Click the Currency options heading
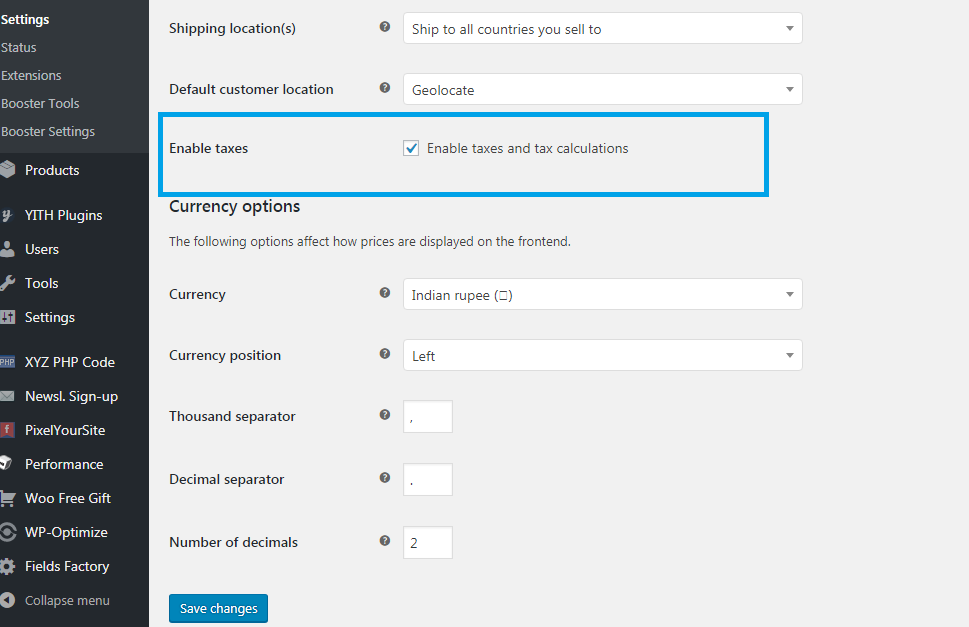The image size is (969, 627). click(x=235, y=206)
